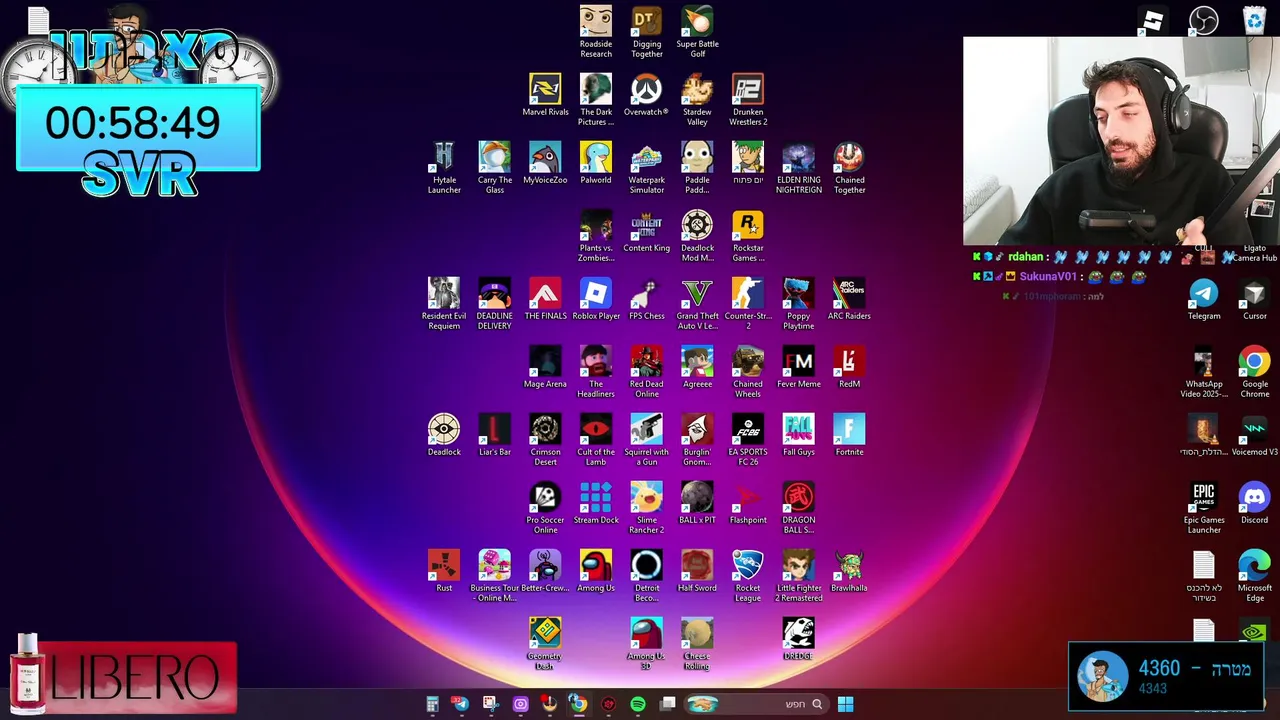The height and width of the screenshot is (720, 1280).
Task: Open the Marvel Rivals shortcut
Action: click(x=545, y=95)
